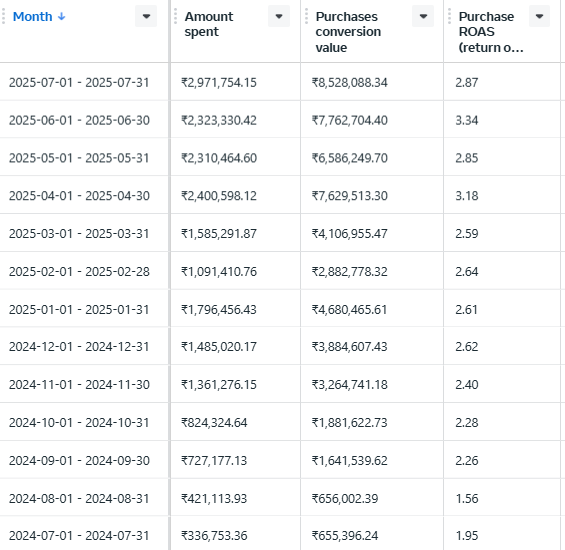
Task: Open Purchases conversion value column dropdown
Action: (x=423, y=16)
